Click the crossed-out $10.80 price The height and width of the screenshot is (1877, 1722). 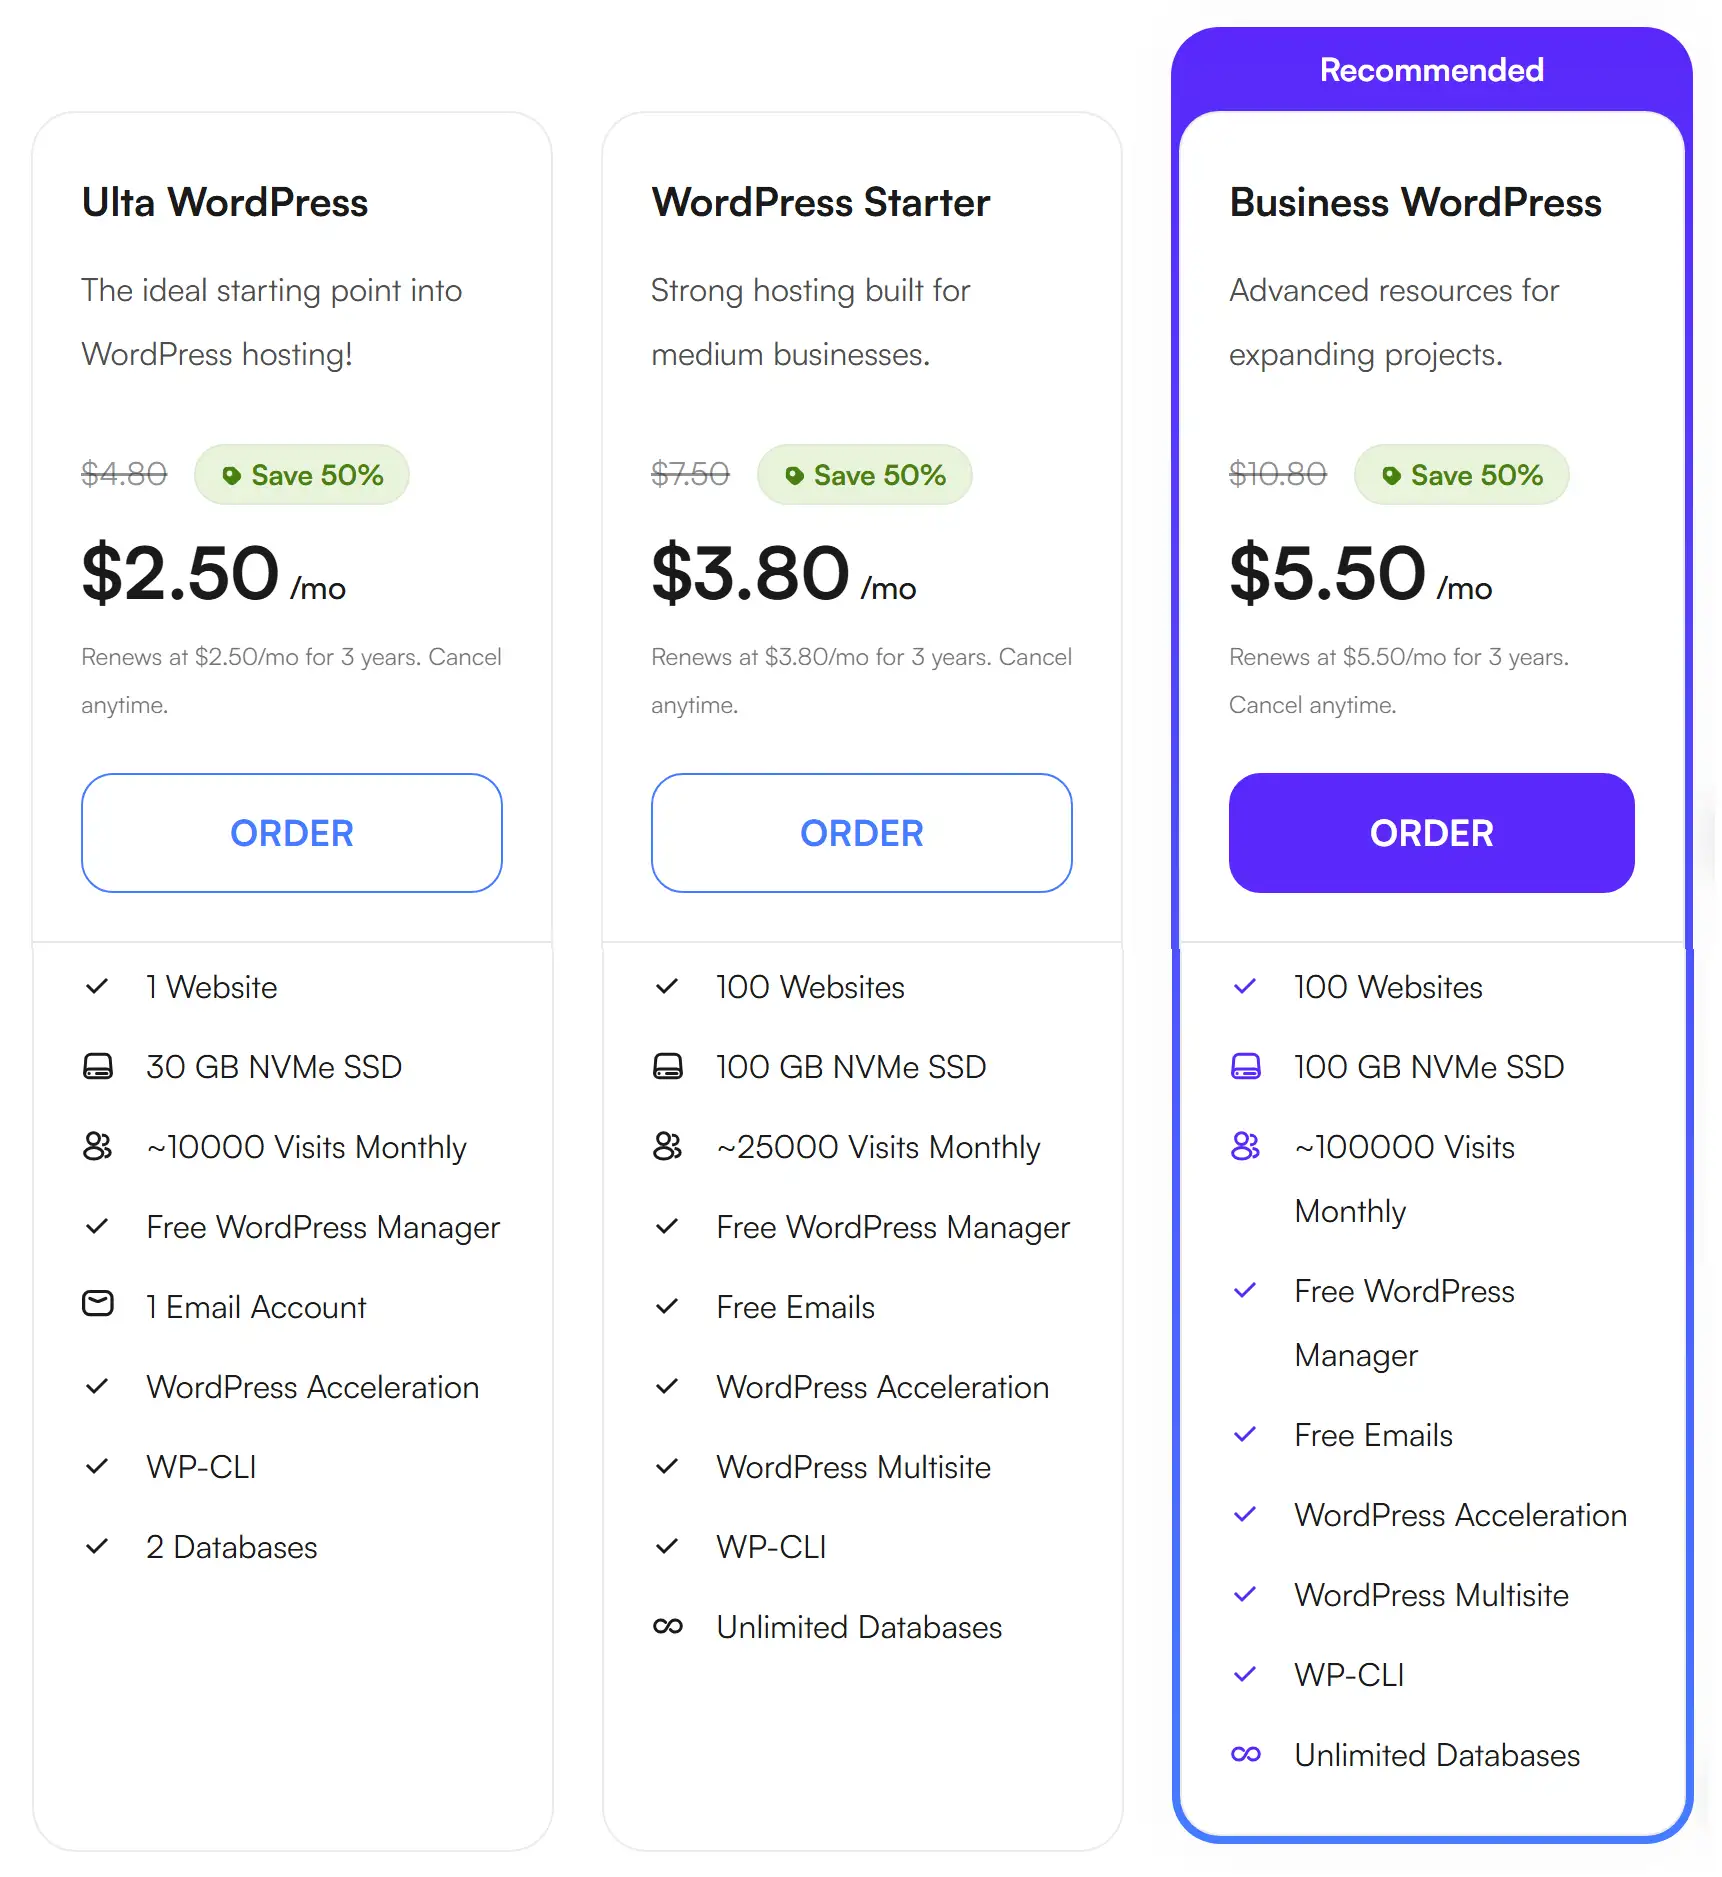[x=1277, y=475]
